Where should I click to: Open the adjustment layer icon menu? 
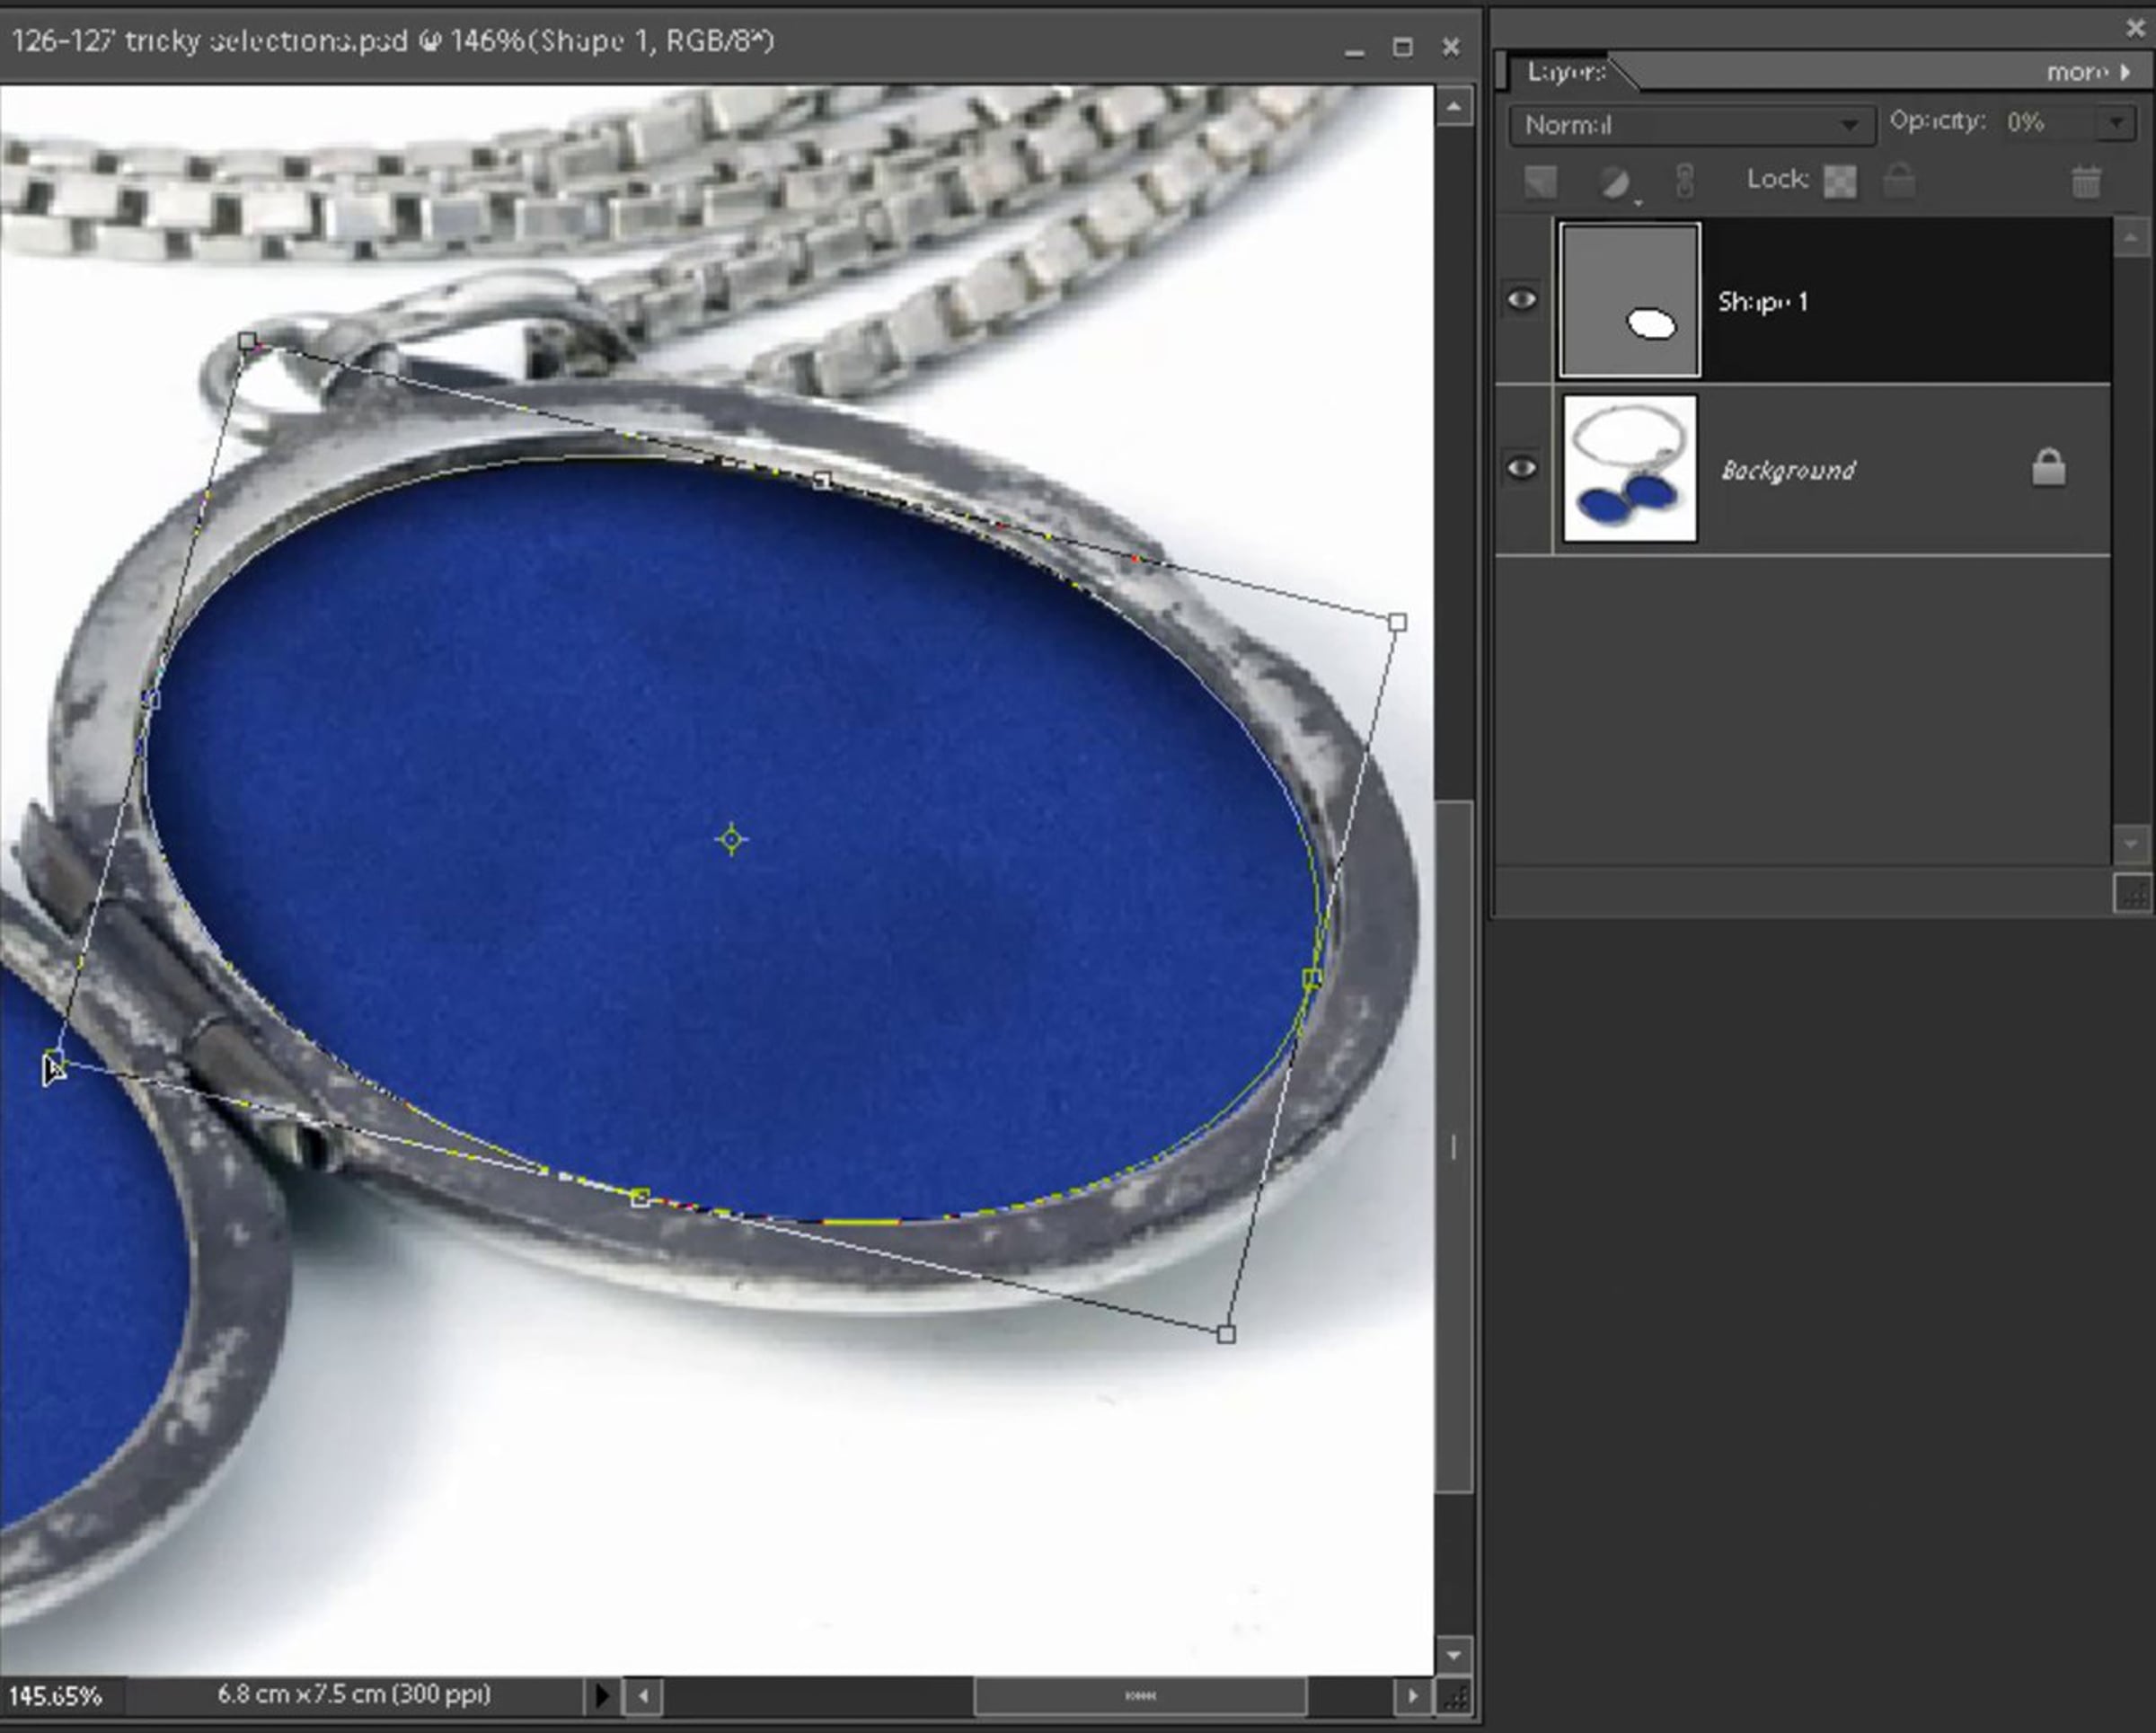1615,182
